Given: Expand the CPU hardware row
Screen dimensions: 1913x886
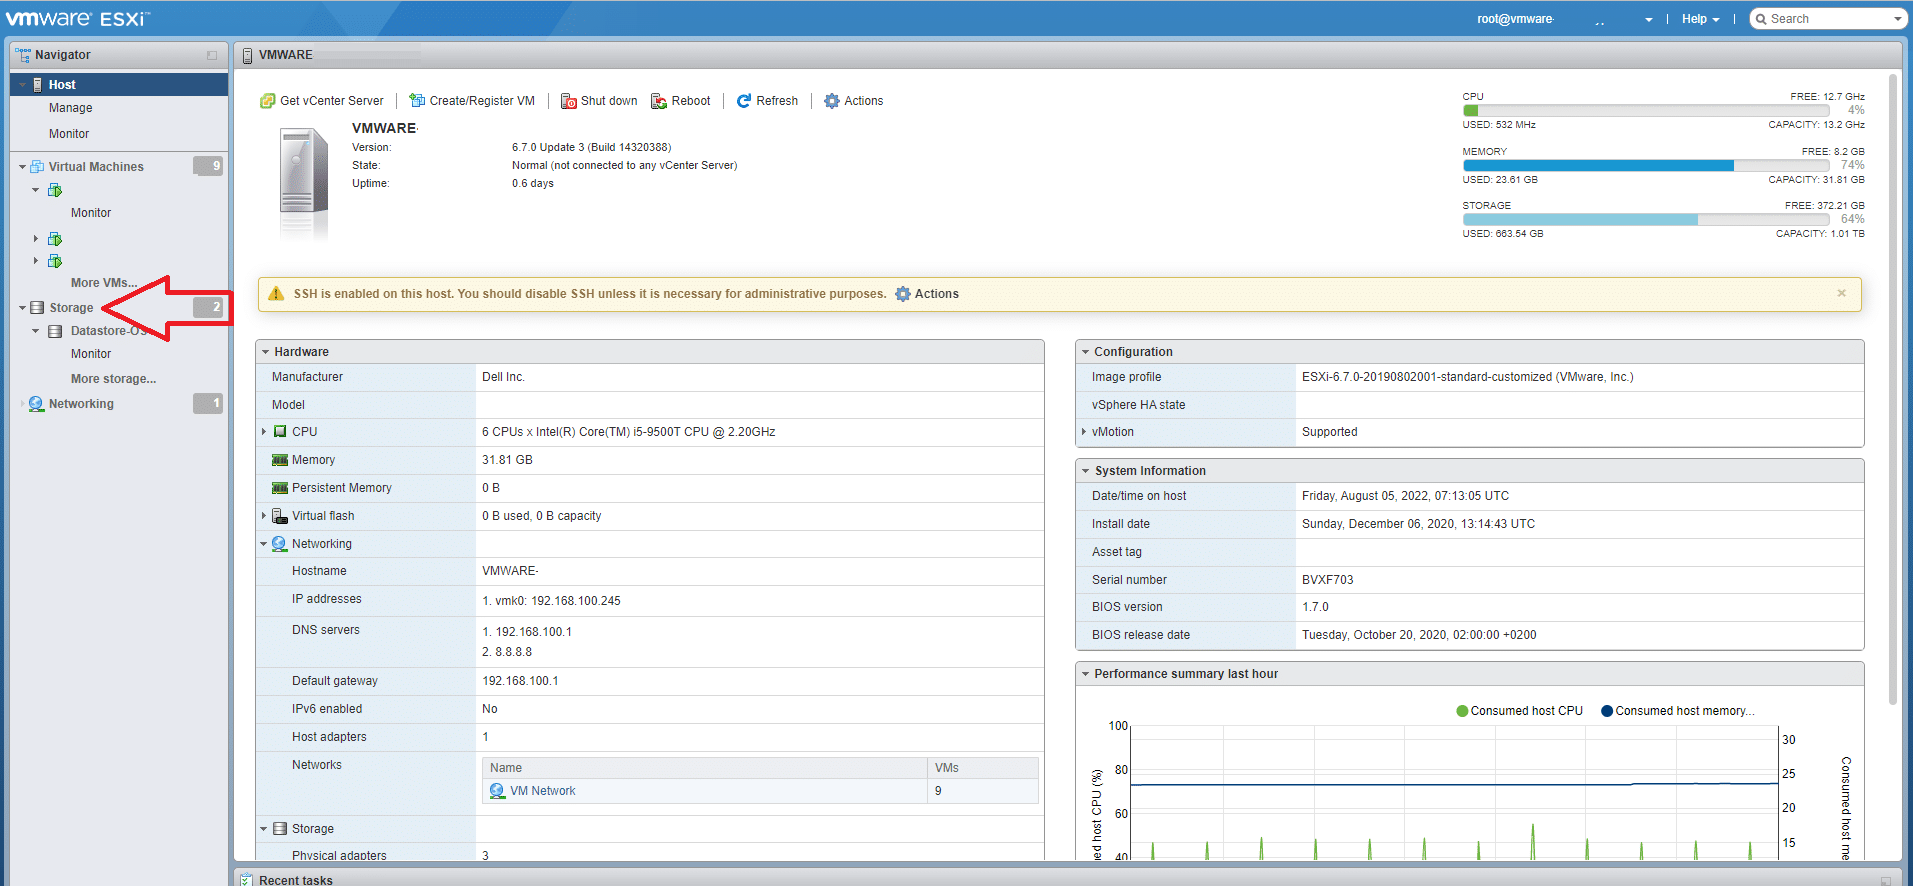Looking at the screenshot, I should pos(264,432).
